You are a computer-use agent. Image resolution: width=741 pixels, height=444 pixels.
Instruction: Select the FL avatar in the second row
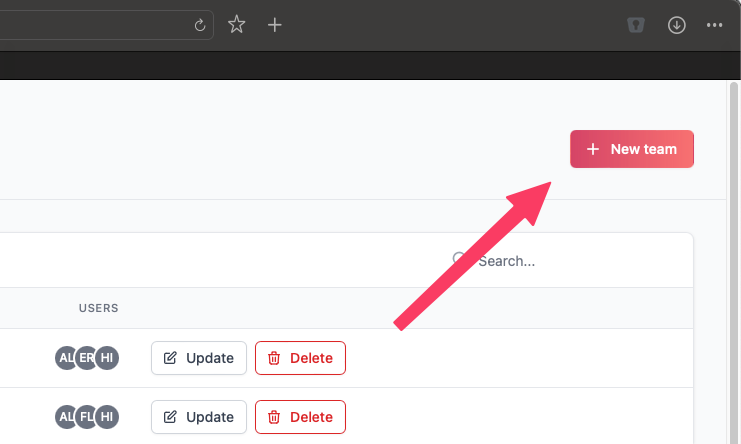(x=87, y=416)
